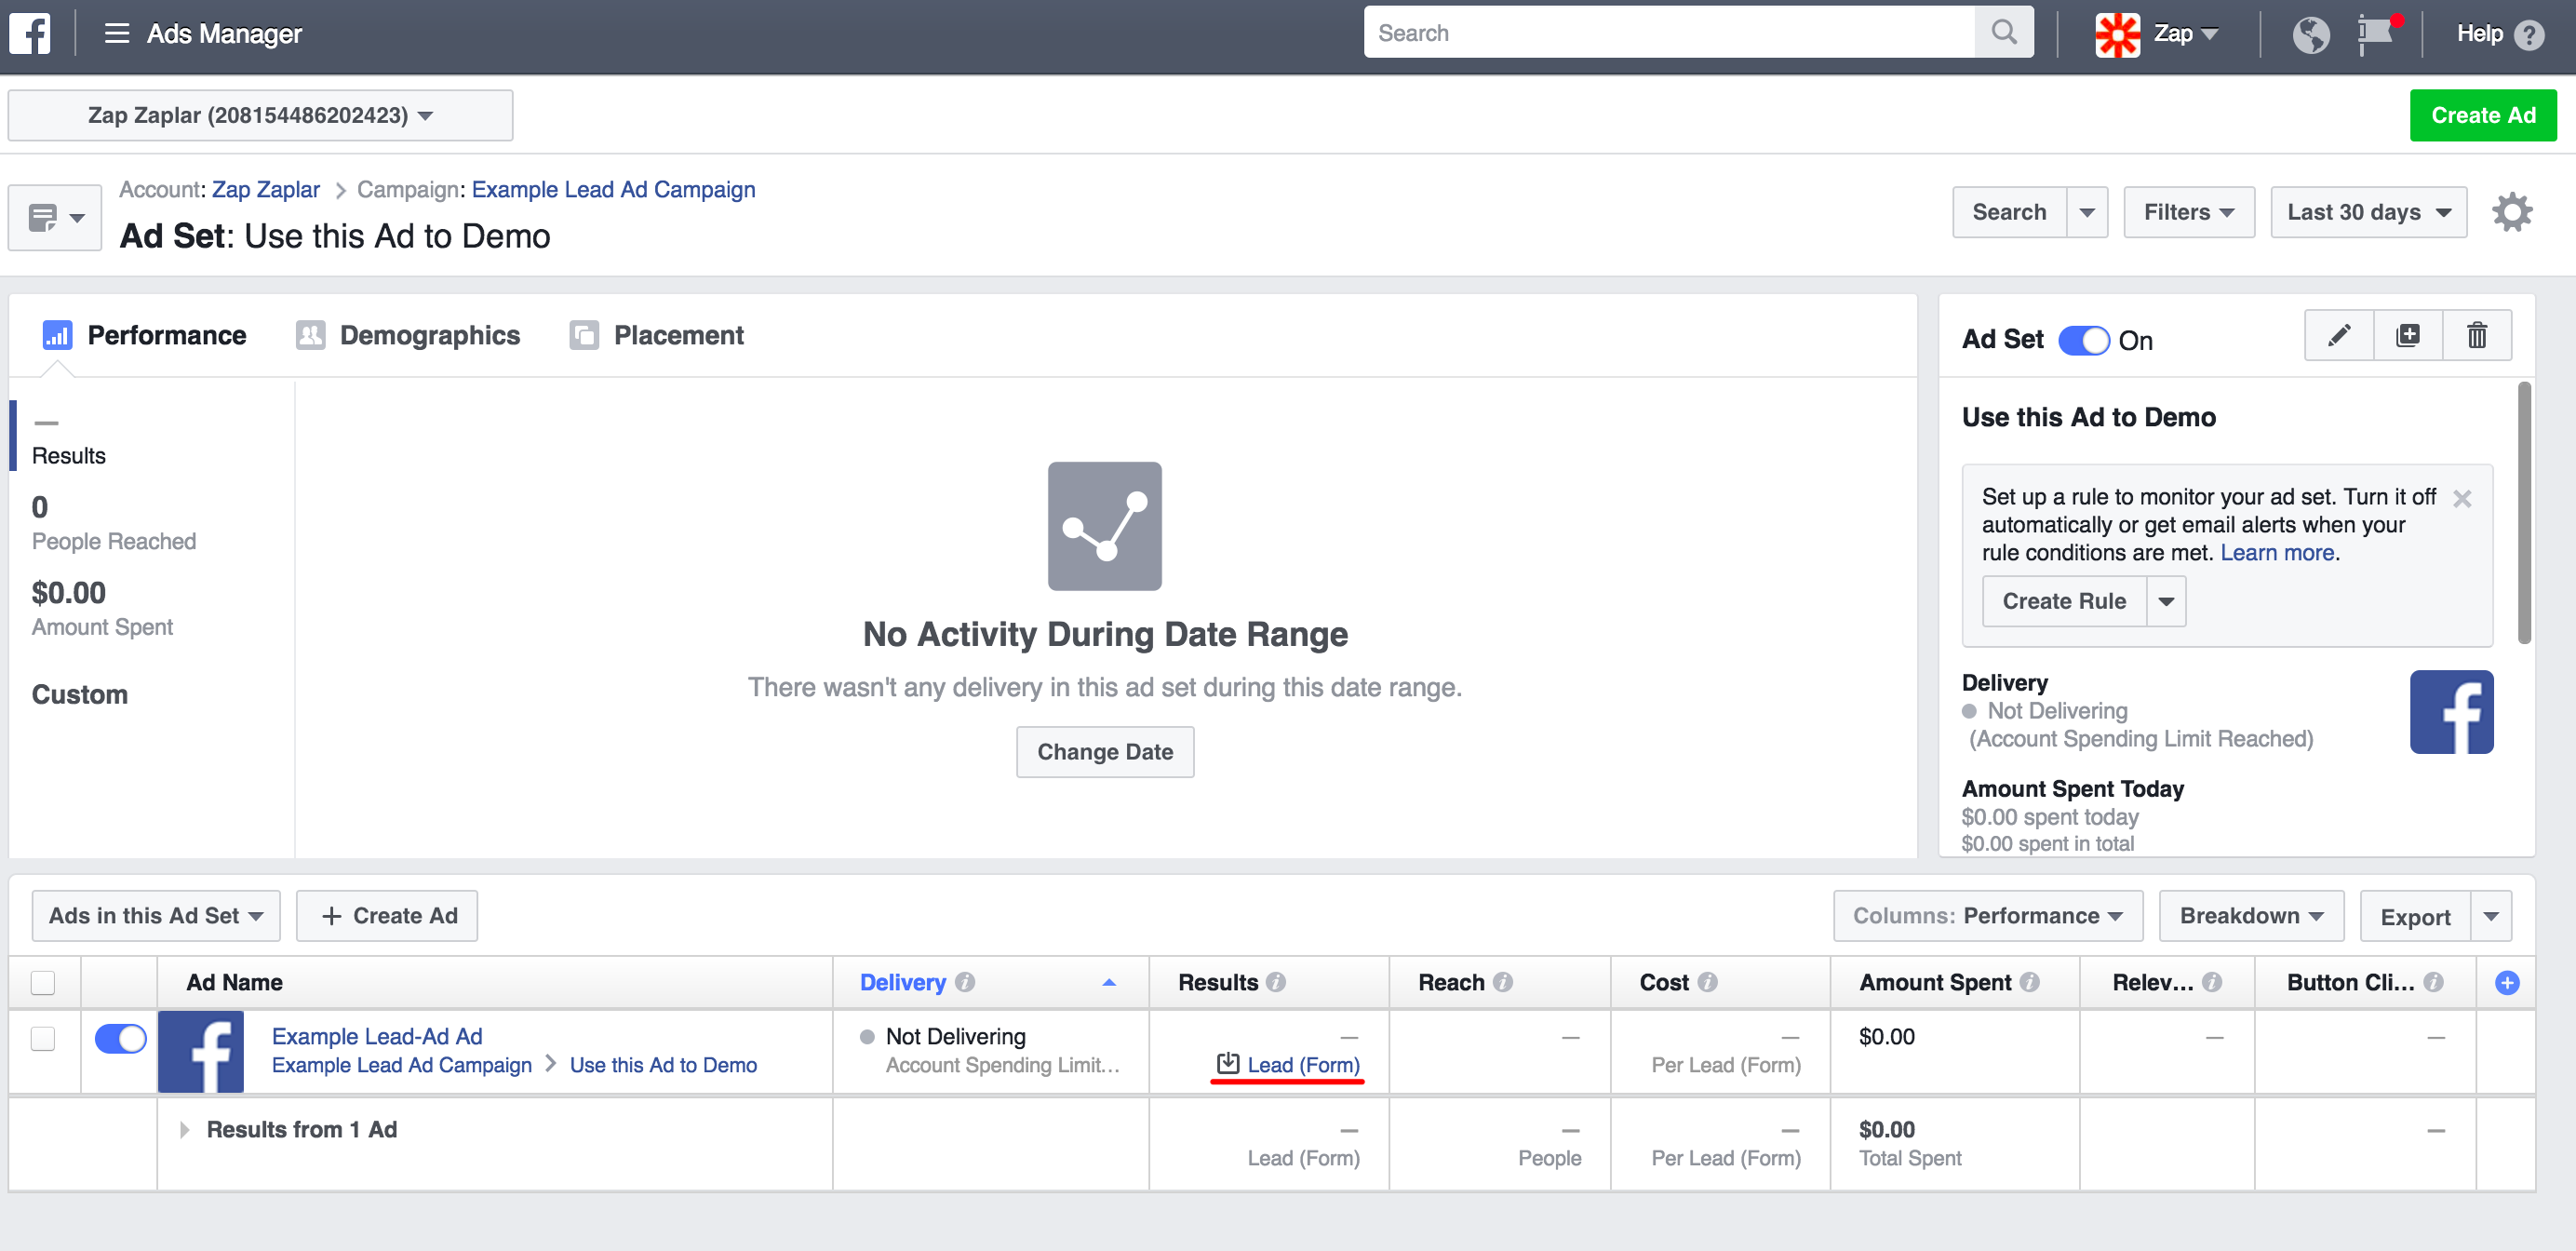Click the Delivery column info icon
Screen dimensions: 2576x1251
point(964,982)
